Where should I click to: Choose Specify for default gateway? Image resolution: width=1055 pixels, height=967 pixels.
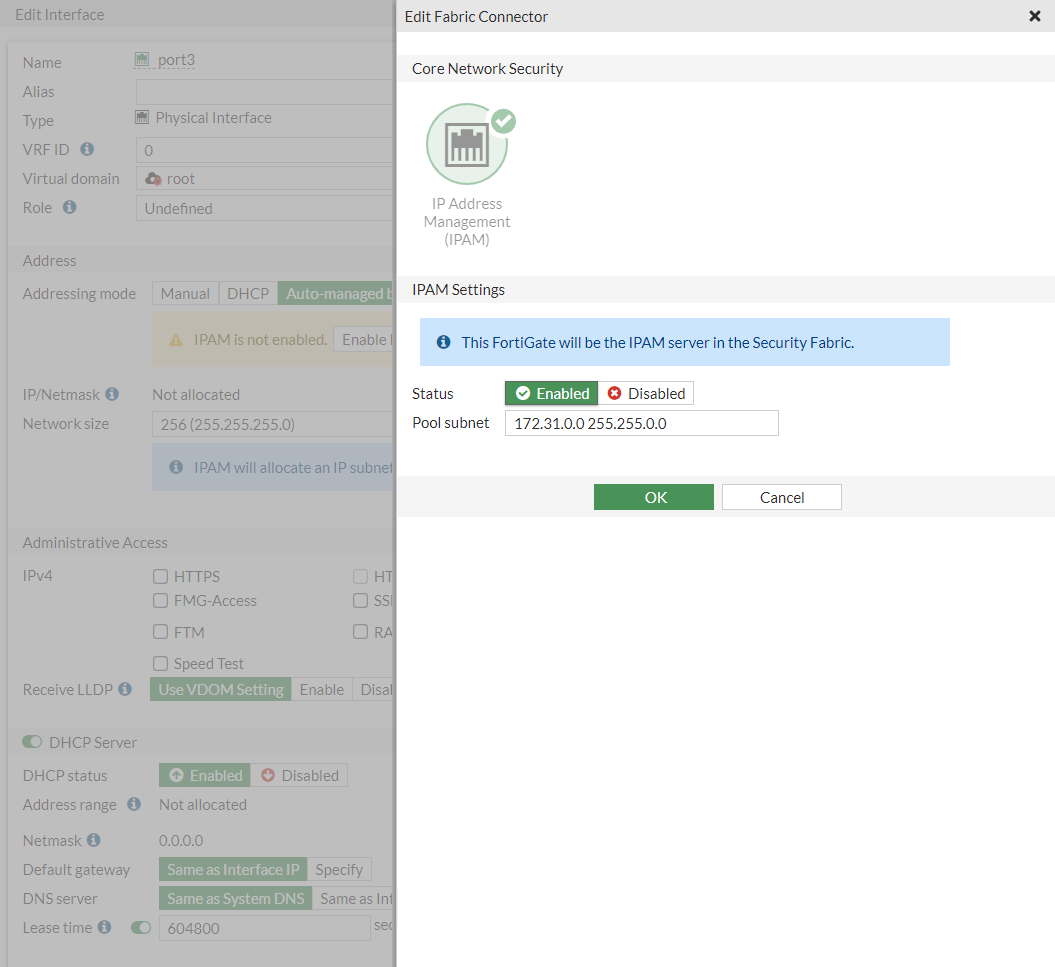click(339, 869)
